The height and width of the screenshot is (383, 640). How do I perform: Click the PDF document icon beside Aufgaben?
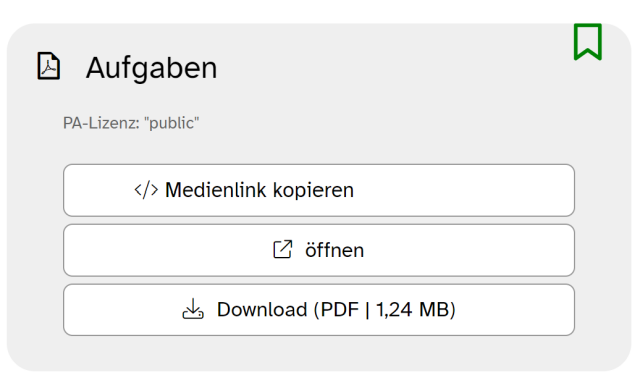(x=49, y=66)
